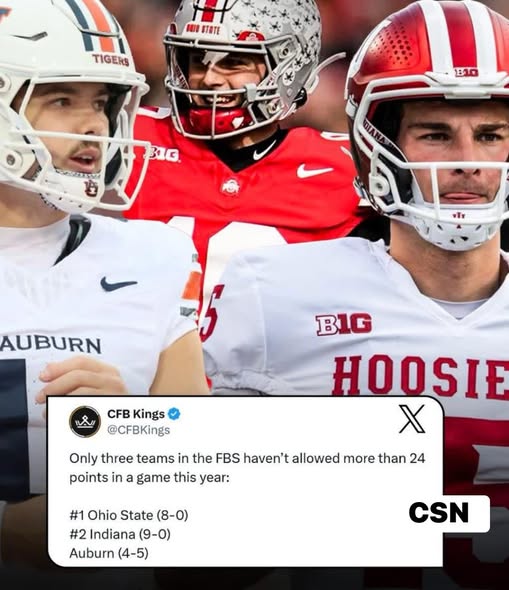Click the white Nike swoosh on red jersey

[x=315, y=171]
